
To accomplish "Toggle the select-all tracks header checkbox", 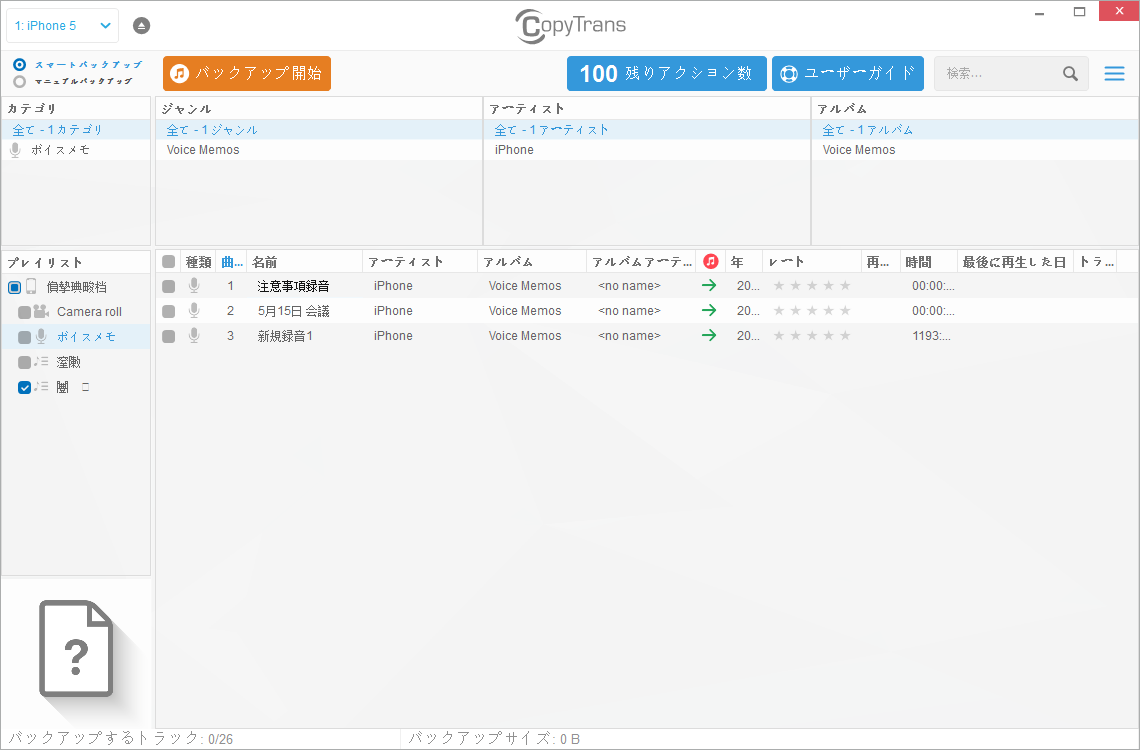I will click(x=169, y=262).
